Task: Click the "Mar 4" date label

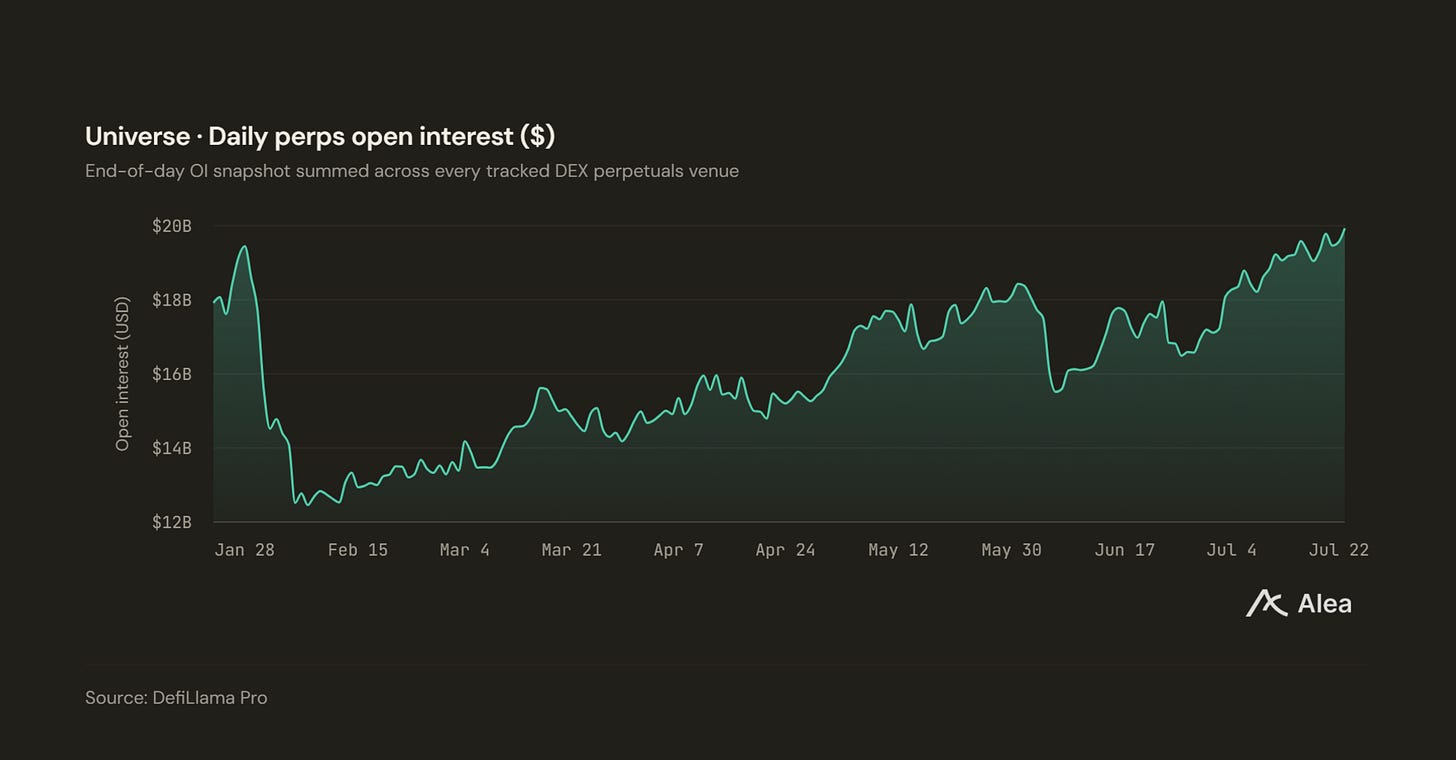Action: tap(465, 550)
